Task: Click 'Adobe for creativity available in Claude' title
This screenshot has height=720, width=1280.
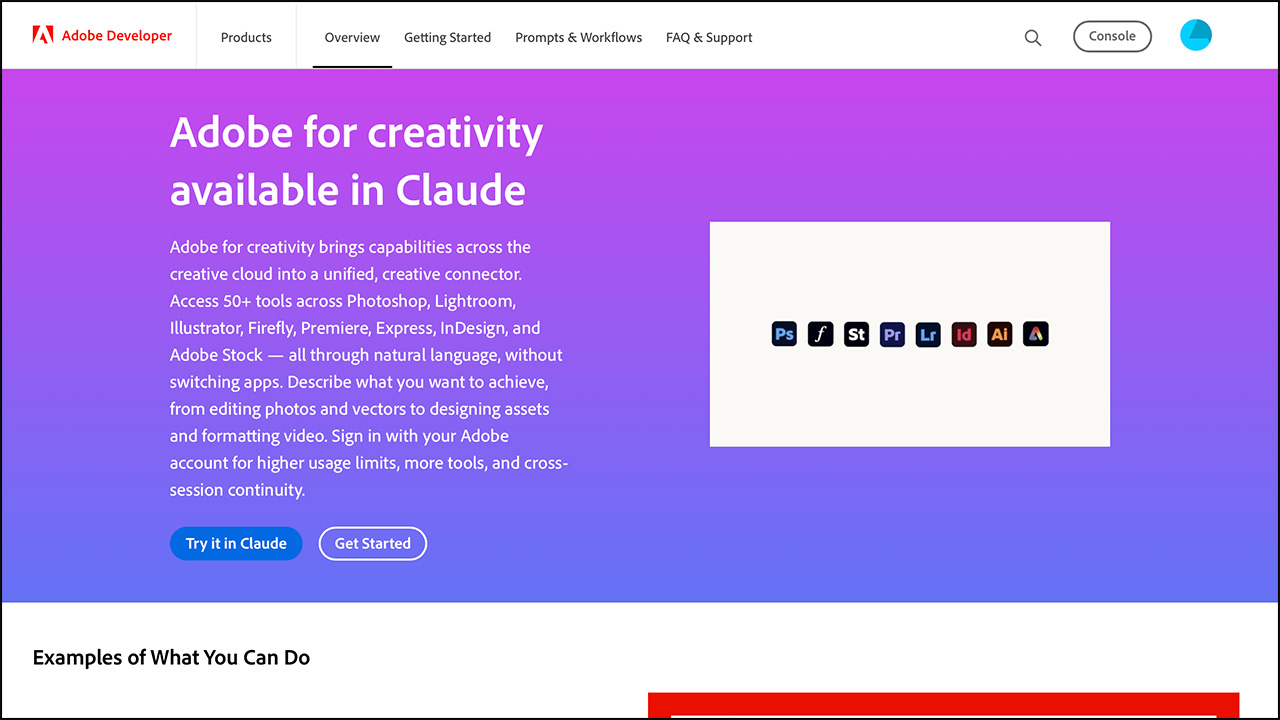Action: point(357,160)
